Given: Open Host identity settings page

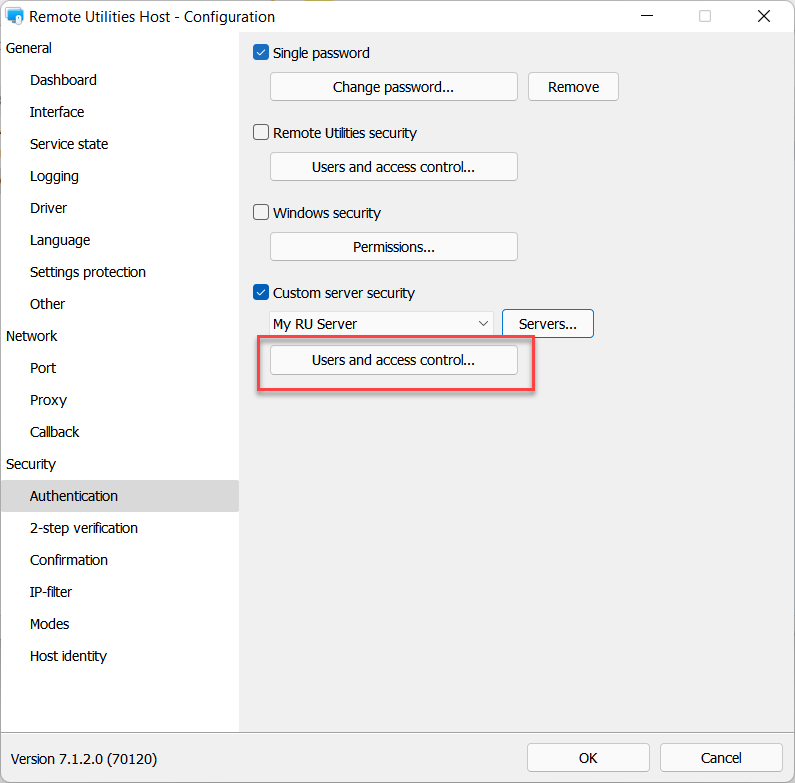Looking at the screenshot, I should [x=68, y=656].
